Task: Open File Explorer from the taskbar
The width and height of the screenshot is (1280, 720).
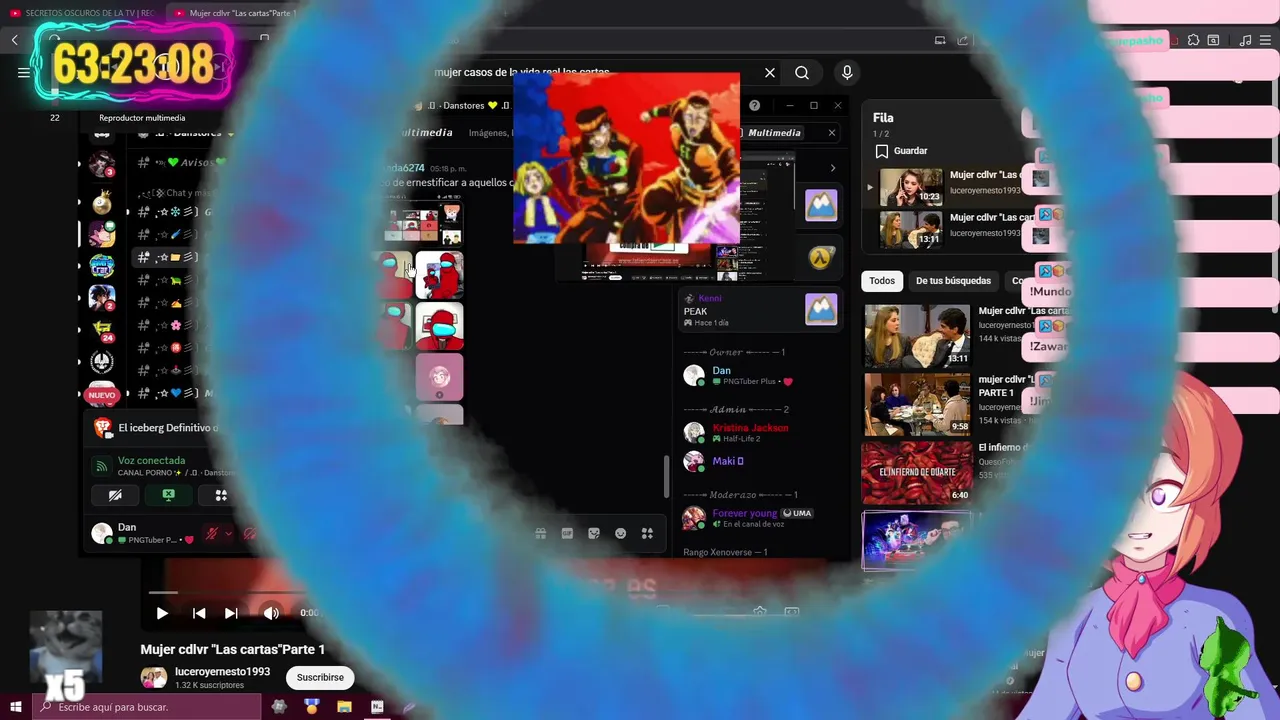Action: click(344, 707)
